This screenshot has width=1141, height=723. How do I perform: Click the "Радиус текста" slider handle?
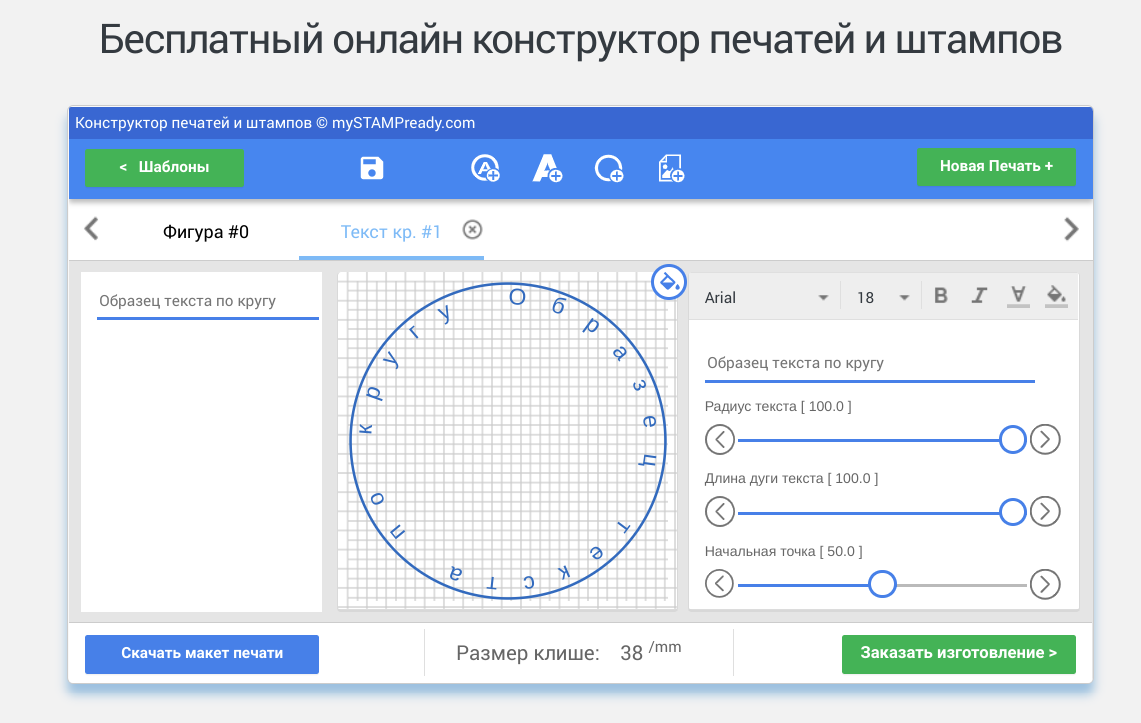[x=1012, y=439]
